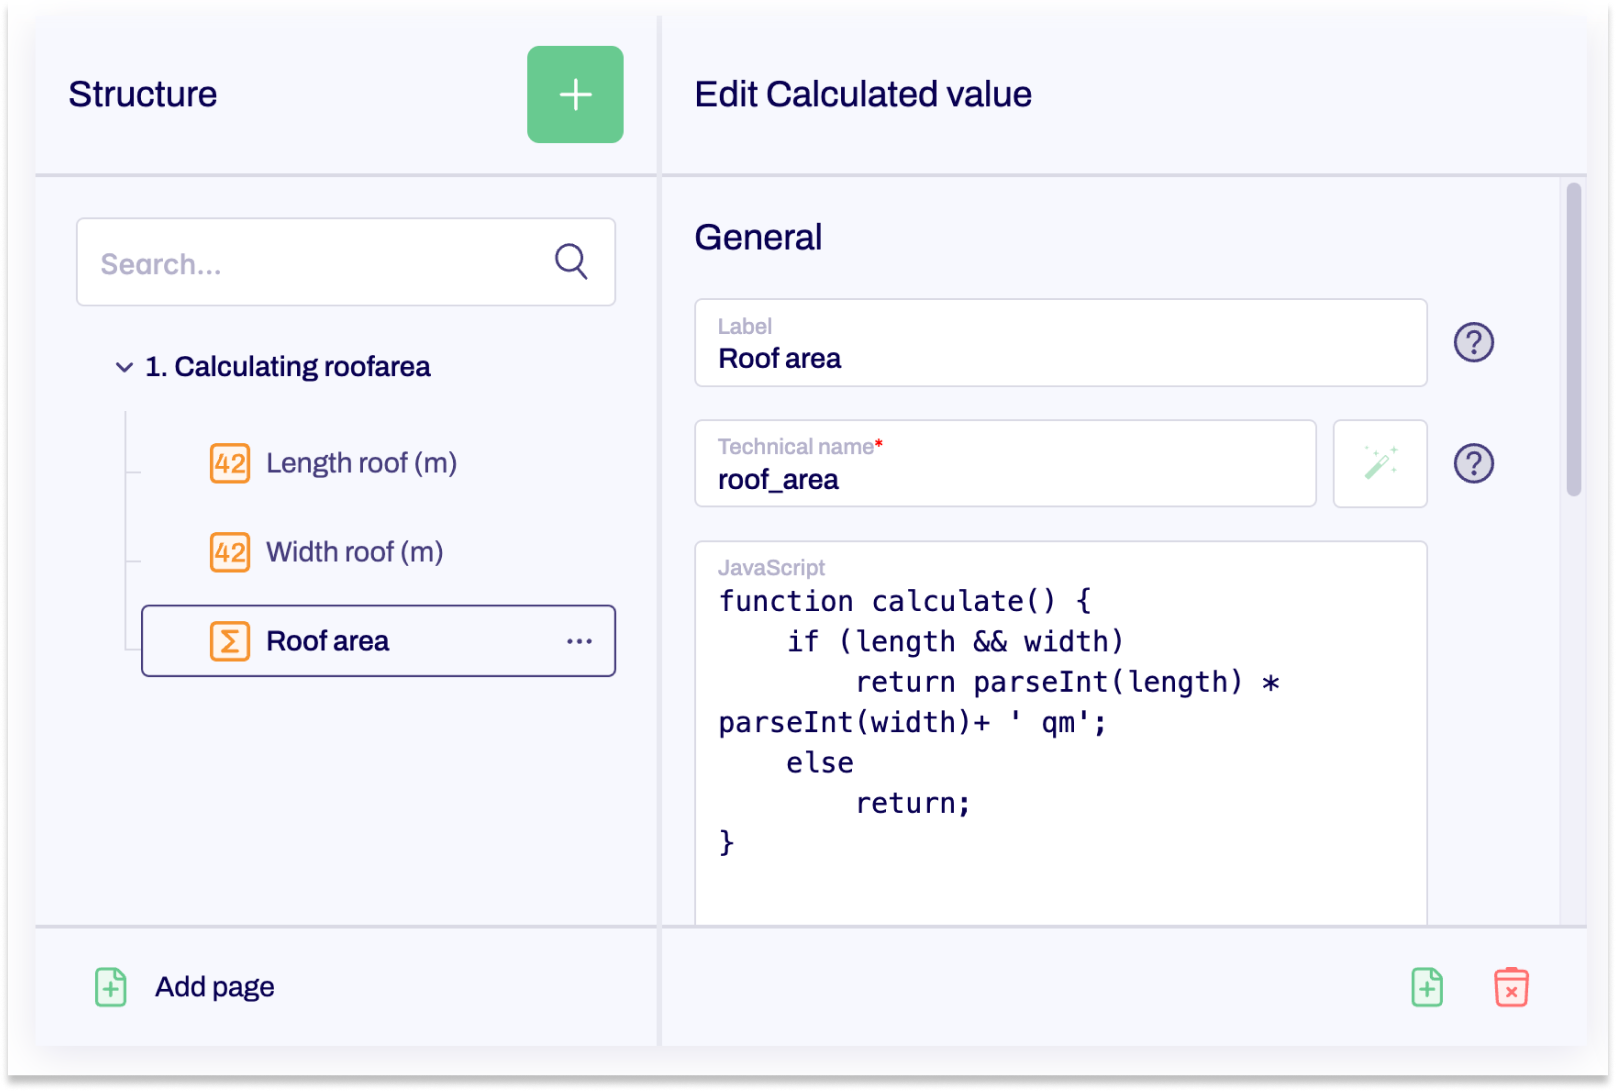Open the Roof area options menu

(580, 641)
